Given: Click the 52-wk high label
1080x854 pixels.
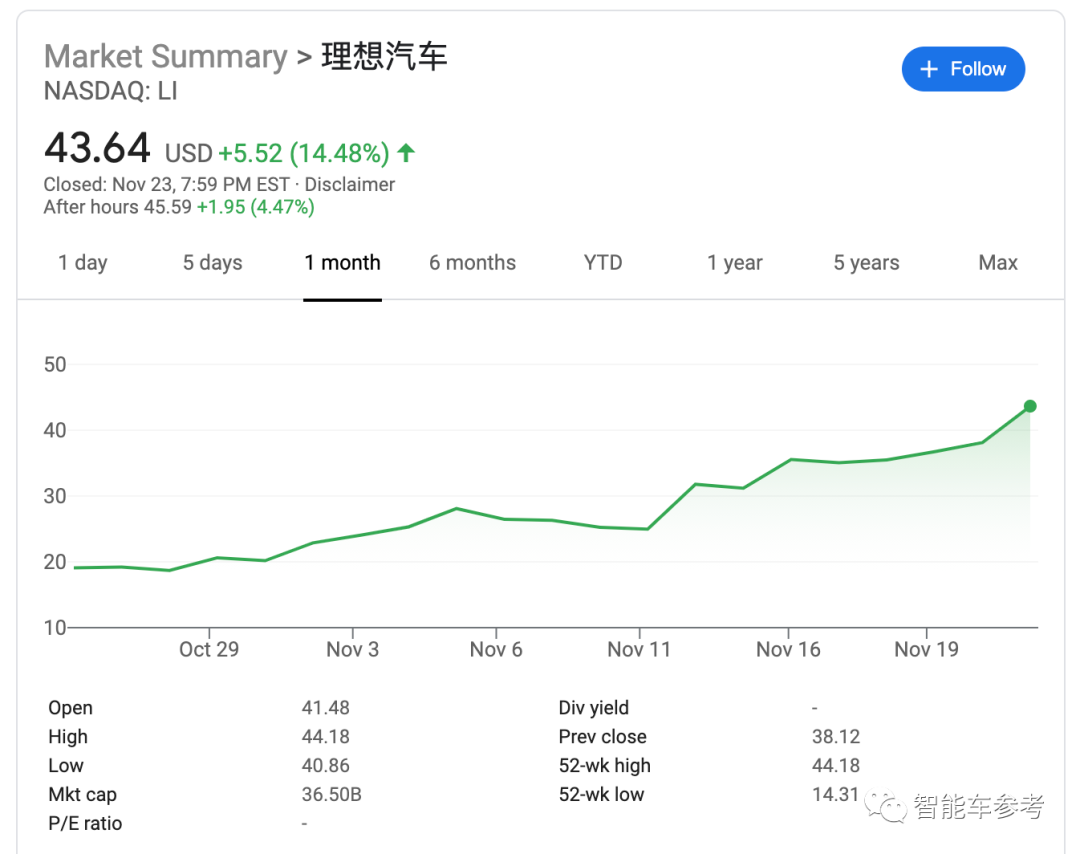Looking at the screenshot, I should point(605,765).
